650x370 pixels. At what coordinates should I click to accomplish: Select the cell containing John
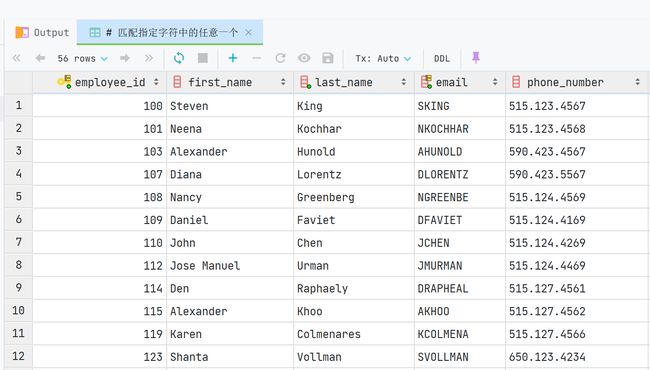click(230, 242)
